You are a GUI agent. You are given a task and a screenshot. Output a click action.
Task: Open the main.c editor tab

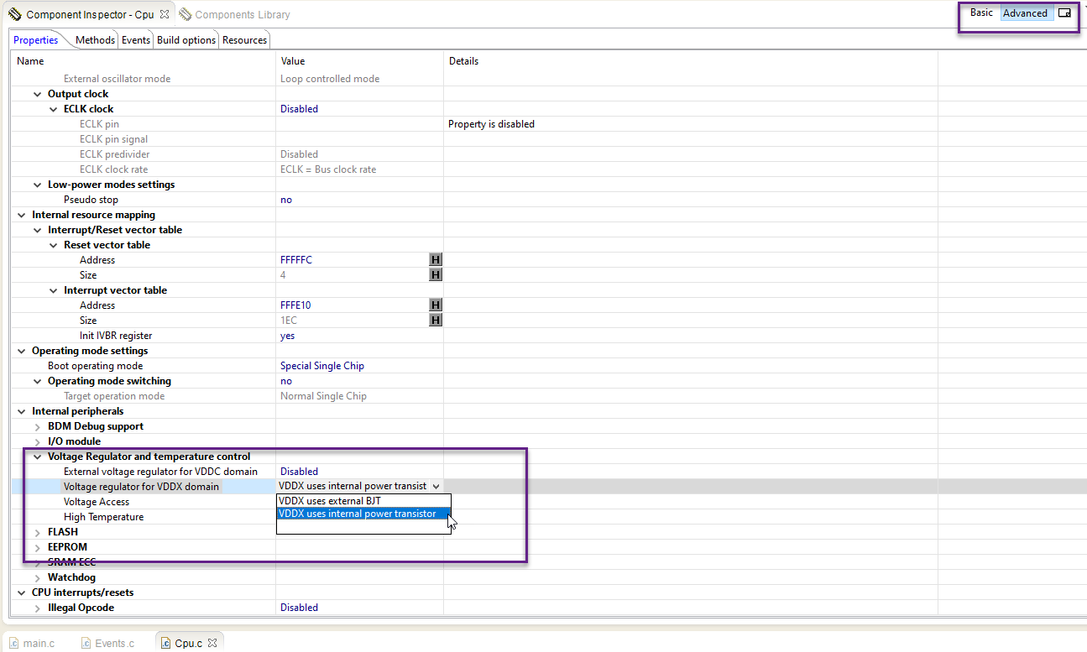click(39, 643)
